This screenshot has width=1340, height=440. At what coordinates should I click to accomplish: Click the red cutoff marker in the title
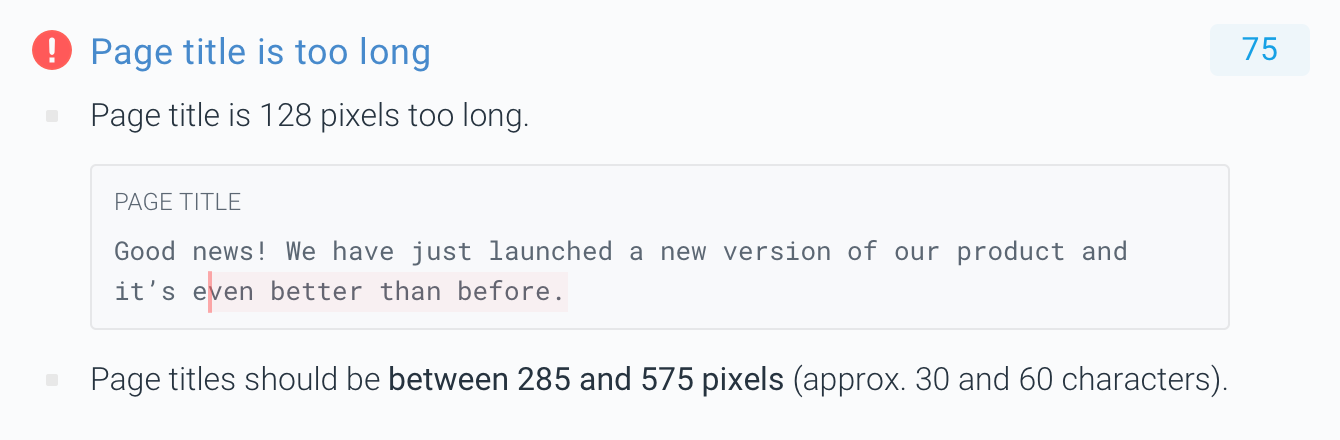point(210,291)
